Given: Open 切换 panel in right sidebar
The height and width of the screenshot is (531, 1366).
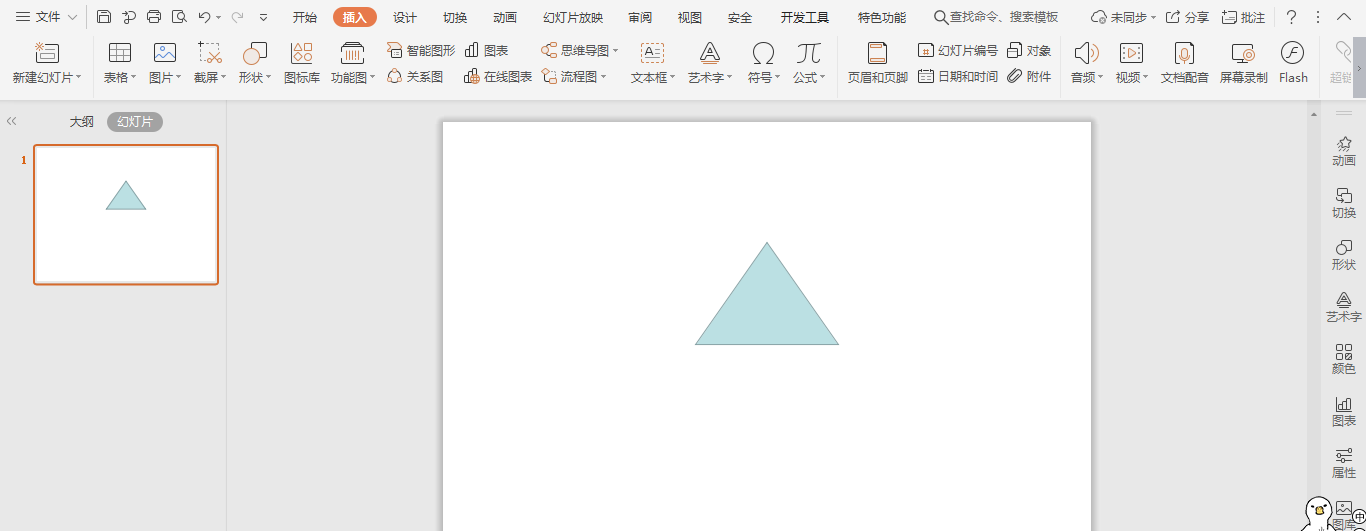Looking at the screenshot, I should point(1344,204).
